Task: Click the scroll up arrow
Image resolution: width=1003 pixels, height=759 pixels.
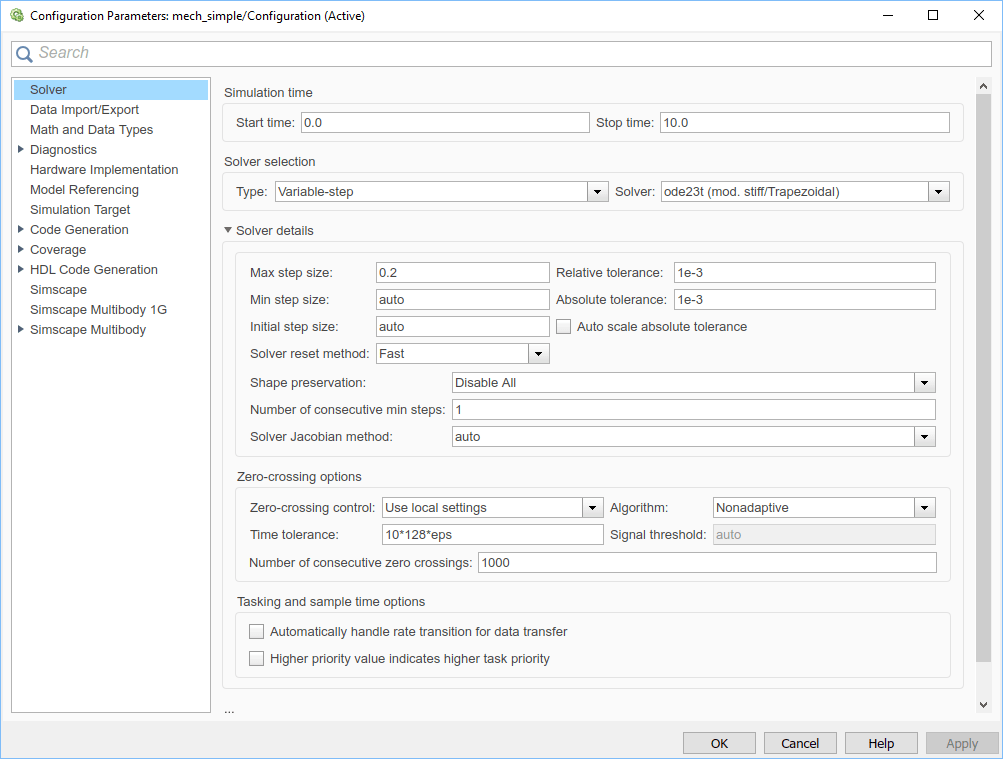Action: click(983, 86)
